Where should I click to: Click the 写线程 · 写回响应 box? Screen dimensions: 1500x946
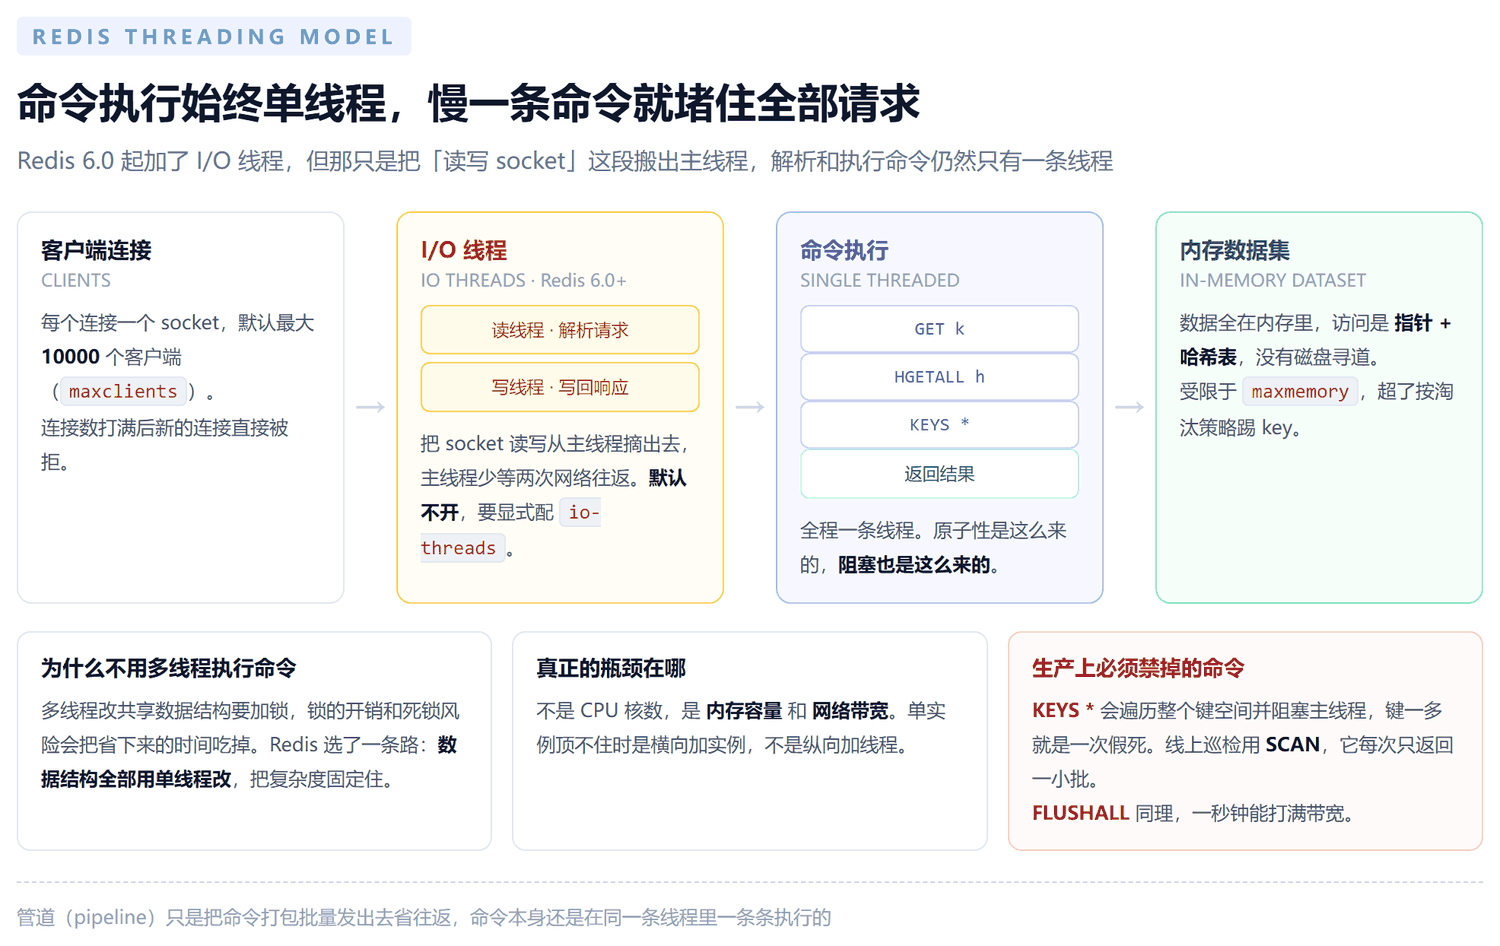pyautogui.click(x=560, y=387)
